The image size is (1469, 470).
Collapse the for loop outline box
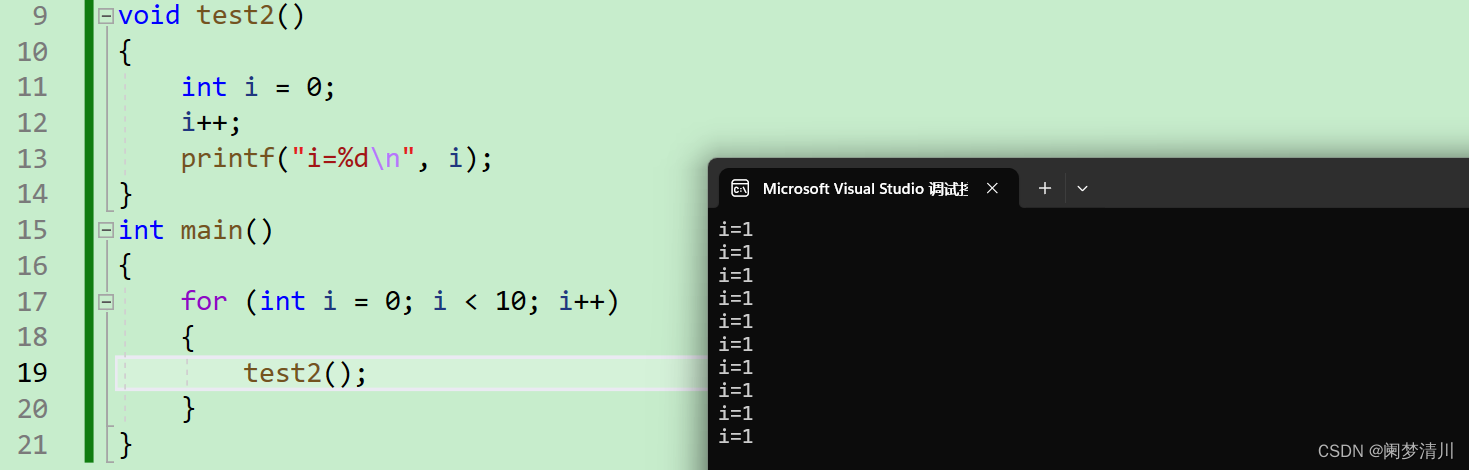point(106,301)
